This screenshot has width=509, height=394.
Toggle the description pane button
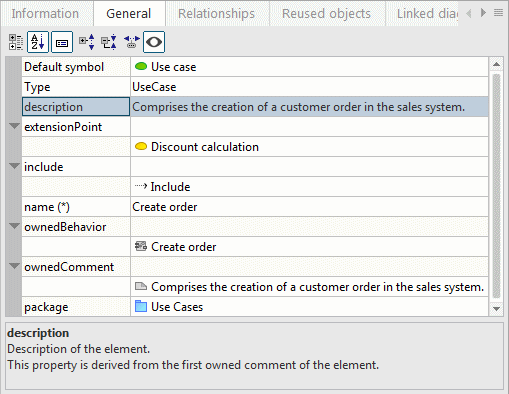62,42
